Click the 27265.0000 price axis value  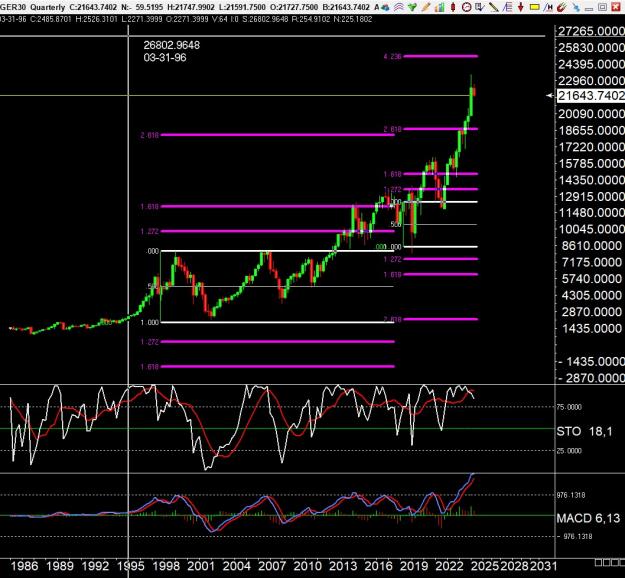coord(591,31)
